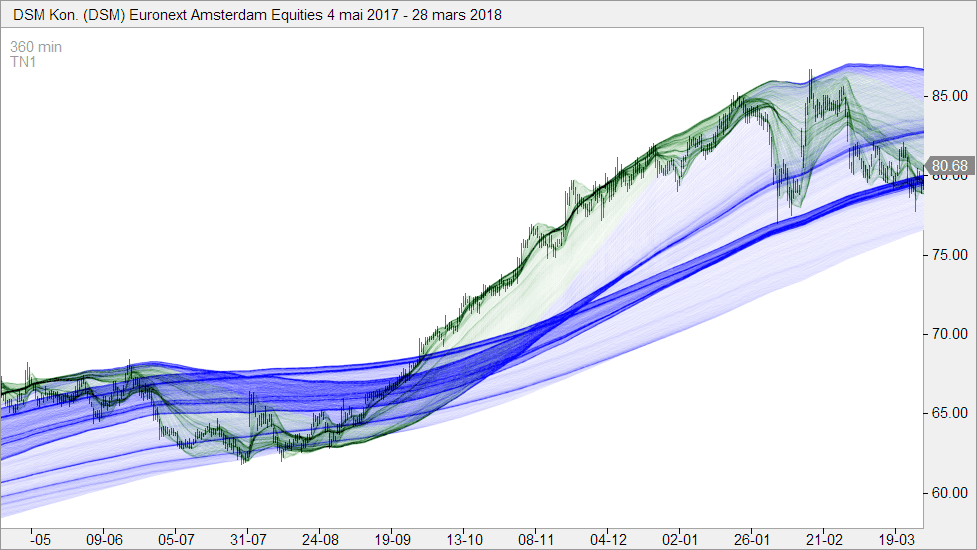Click the '31-07' date axis label

click(x=248, y=539)
